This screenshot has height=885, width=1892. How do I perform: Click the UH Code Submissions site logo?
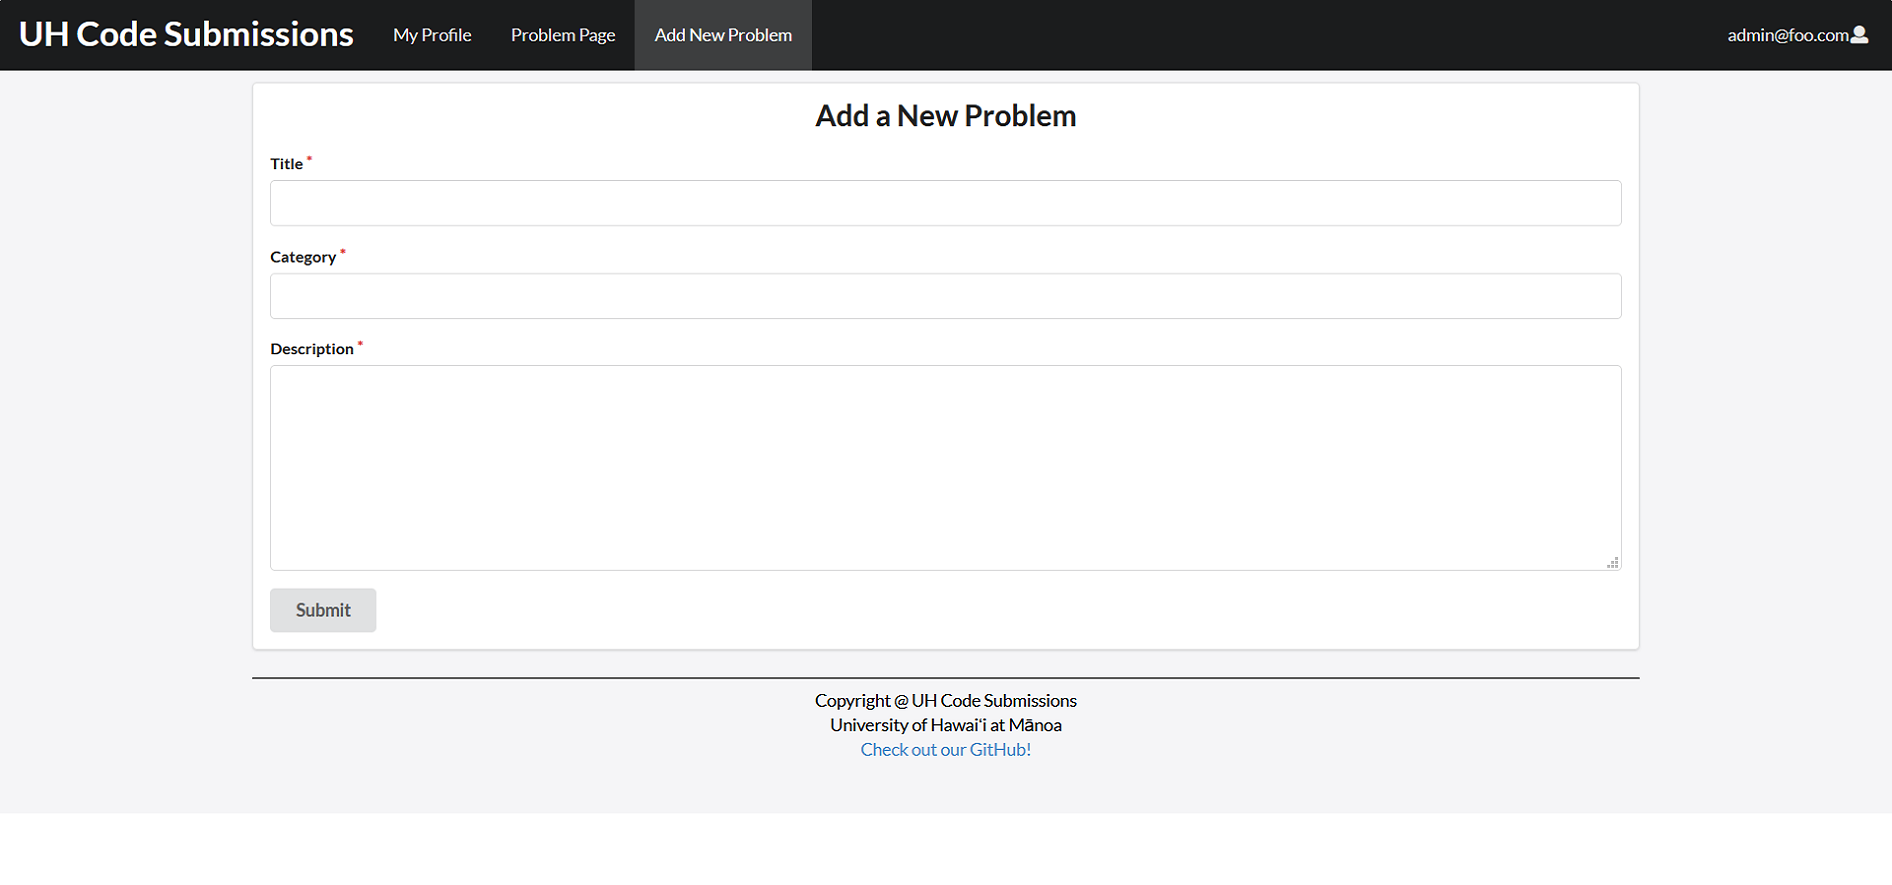point(186,34)
